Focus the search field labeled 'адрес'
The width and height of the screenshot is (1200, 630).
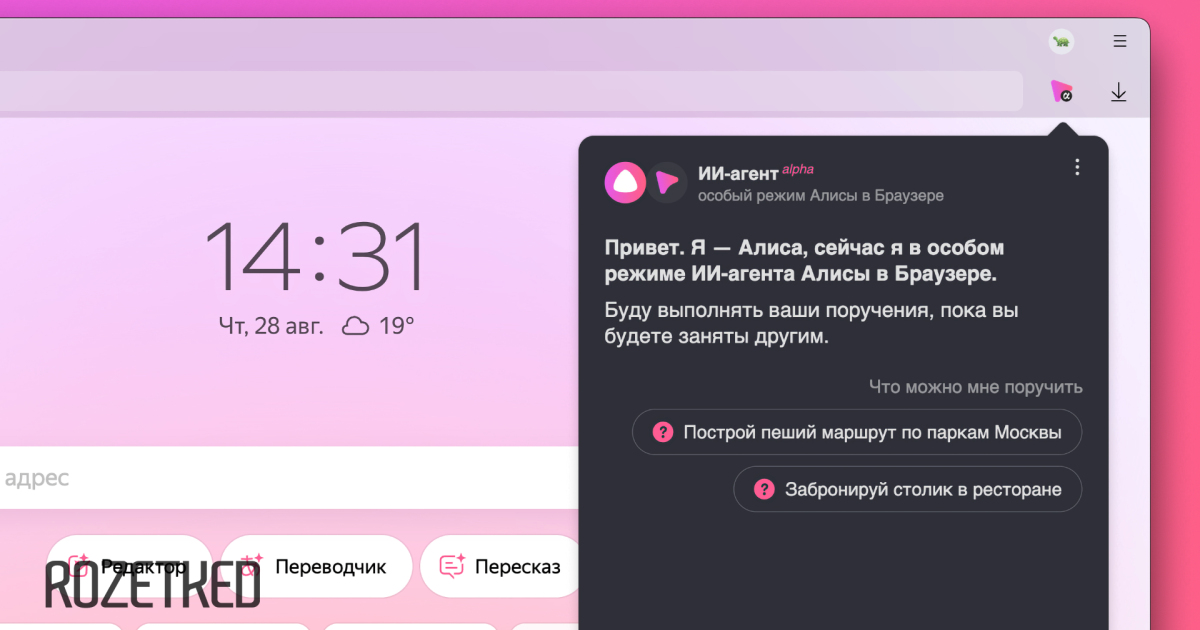pyautogui.click(x=280, y=478)
